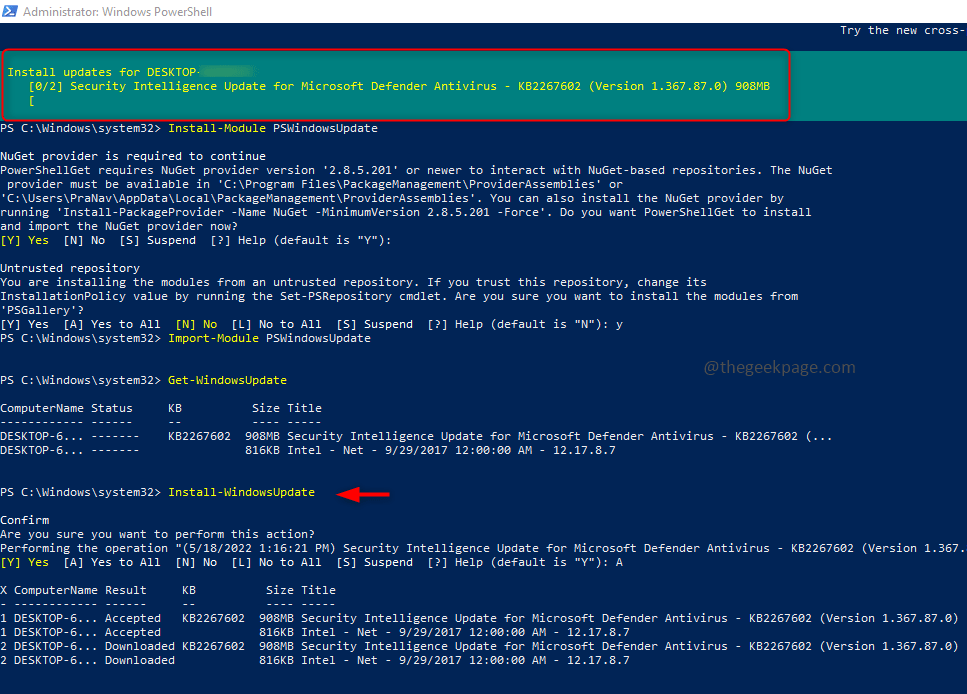This screenshot has height=694, width=967.
Task: Click the 'Try the new cross-' message top right
Action: point(901,29)
